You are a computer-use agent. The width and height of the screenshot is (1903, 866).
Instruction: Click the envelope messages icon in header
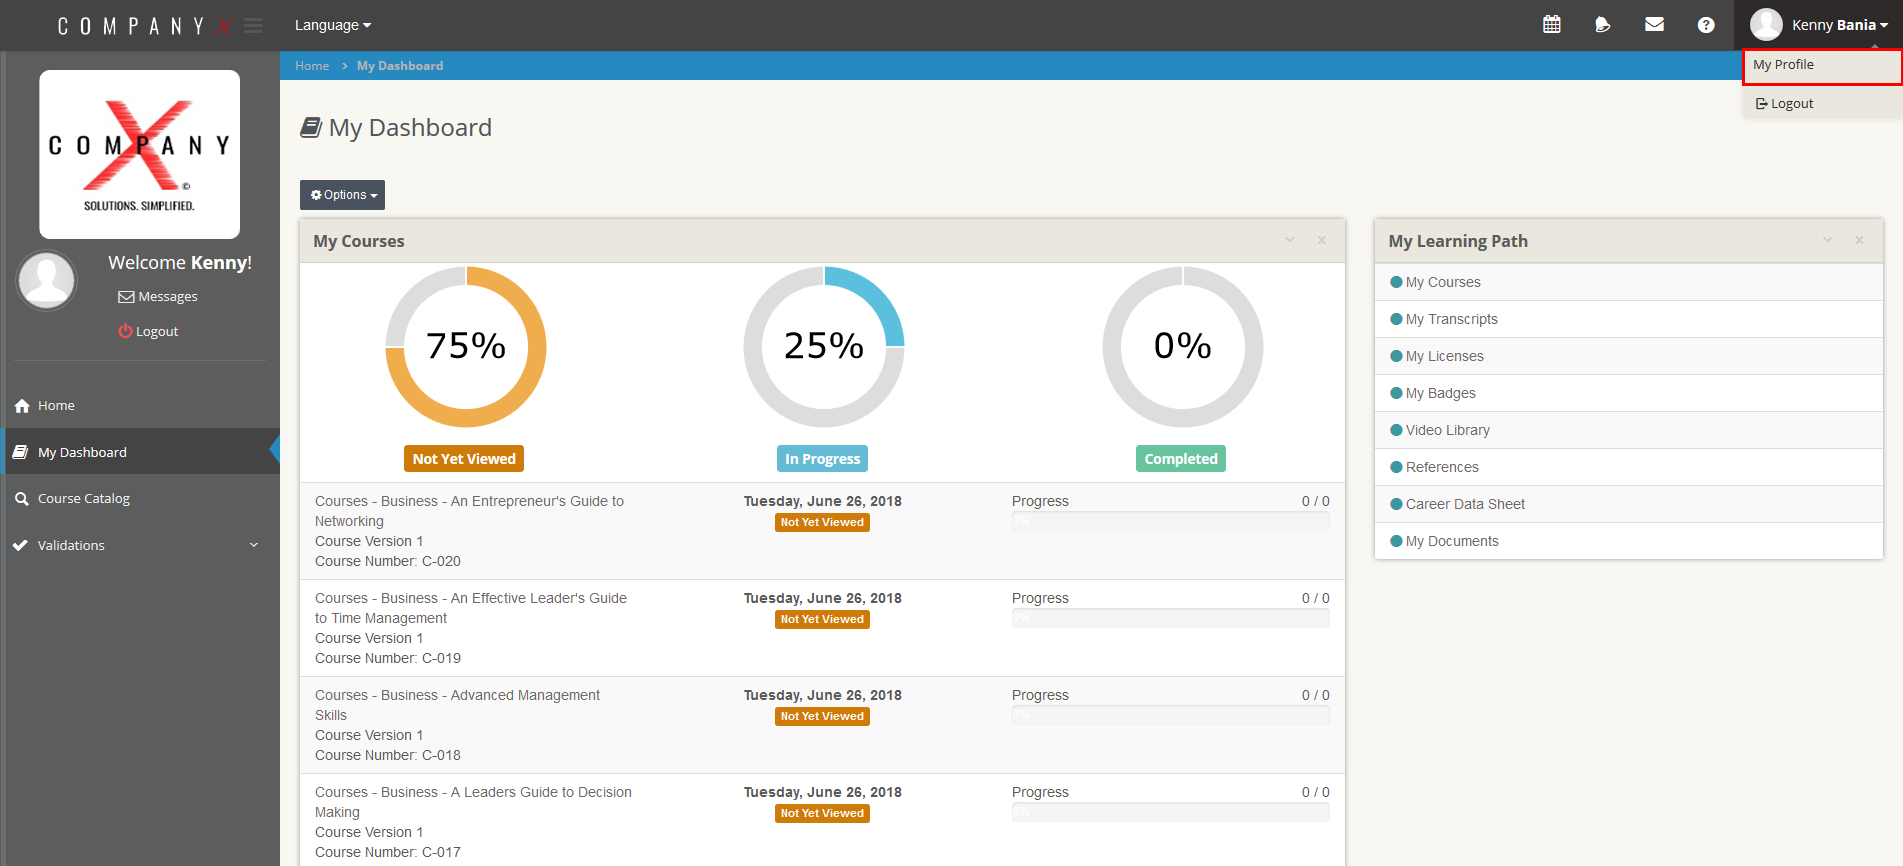pyautogui.click(x=1654, y=25)
